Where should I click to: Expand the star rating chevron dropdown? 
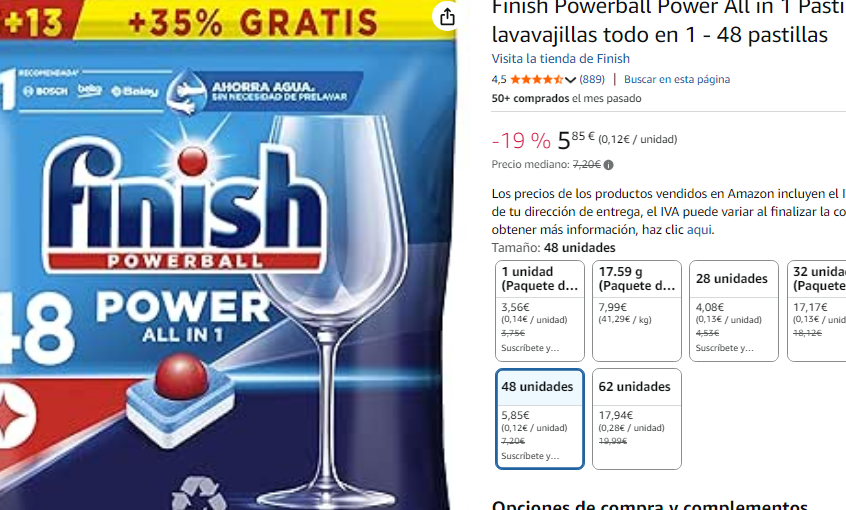click(570, 80)
